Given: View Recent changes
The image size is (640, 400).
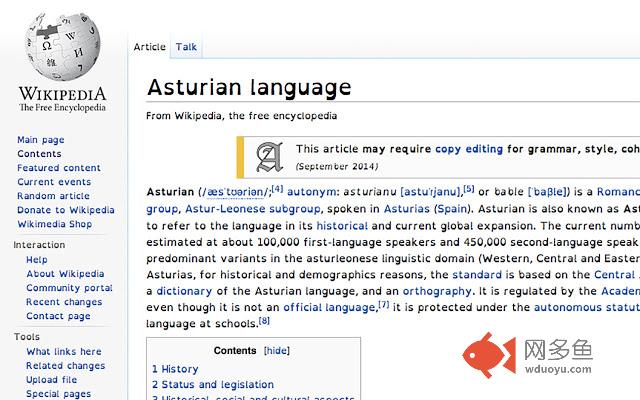Looking at the screenshot, I should click(64, 302).
